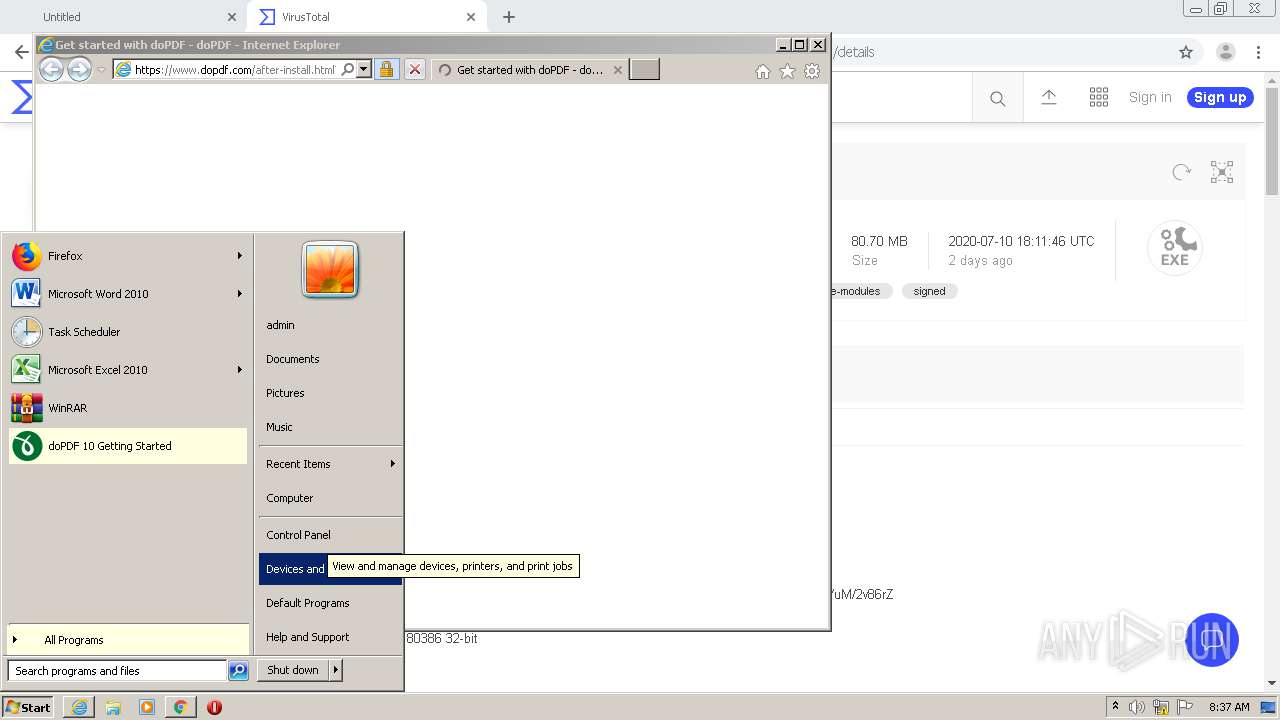1280x720 pixels.
Task: Expand Firefox jump list arrow
Action: click(239, 256)
